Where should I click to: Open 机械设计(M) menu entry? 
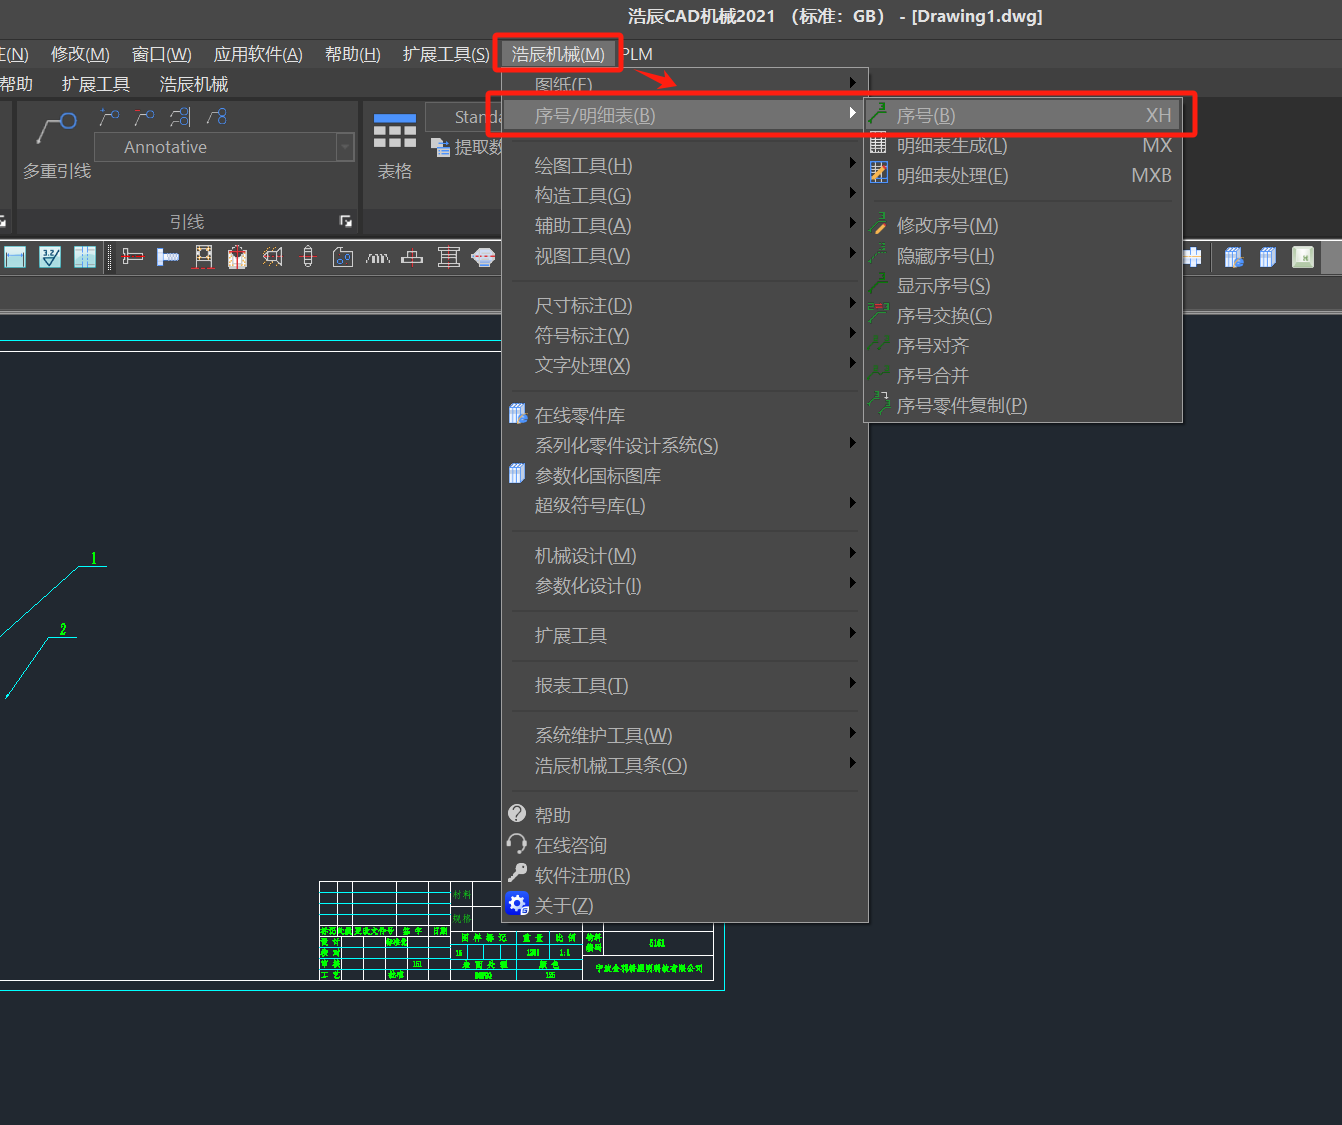[685, 556]
